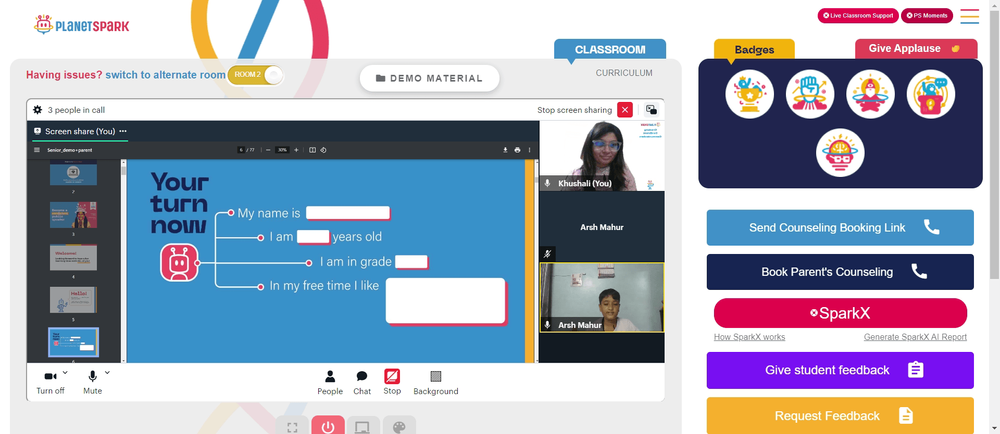Viewport: 1000px width, 434px height.
Task: Click the fullscreen icon below the call
Action: tap(292, 426)
